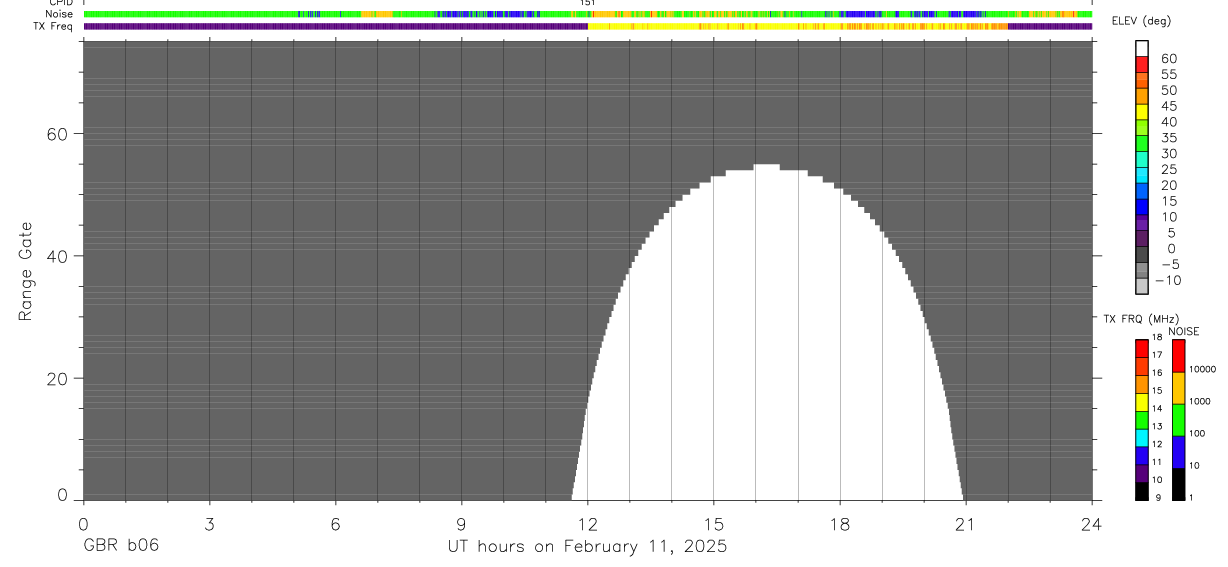Click the '13' label on TX FRQ legend
This screenshot has width=1228, height=567.
[1157, 427]
